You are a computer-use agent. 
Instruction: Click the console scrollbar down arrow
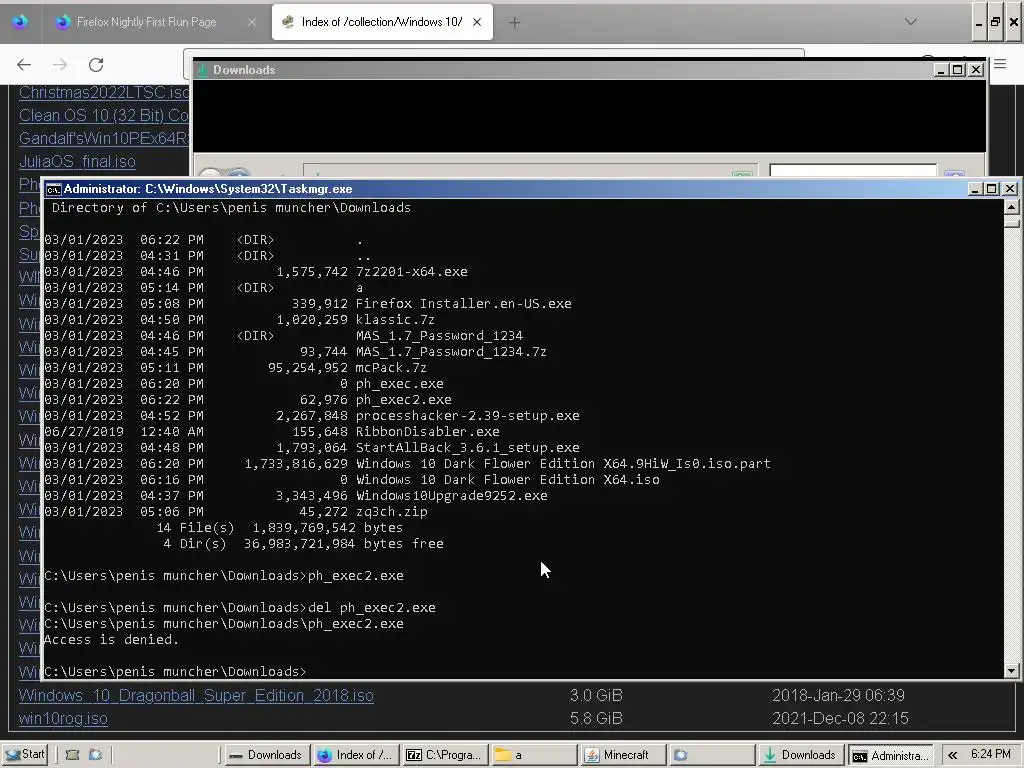click(x=1011, y=671)
